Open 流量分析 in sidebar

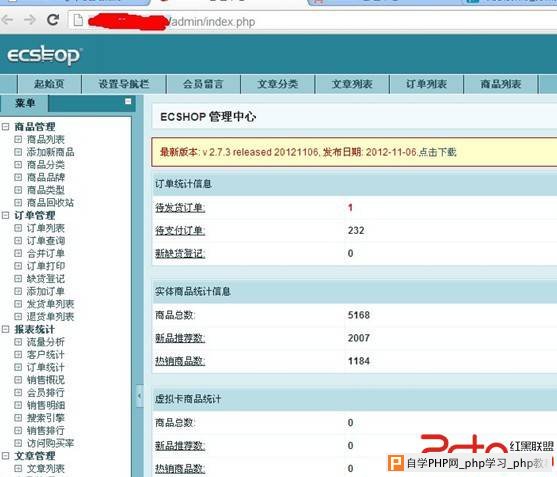click(x=45, y=342)
